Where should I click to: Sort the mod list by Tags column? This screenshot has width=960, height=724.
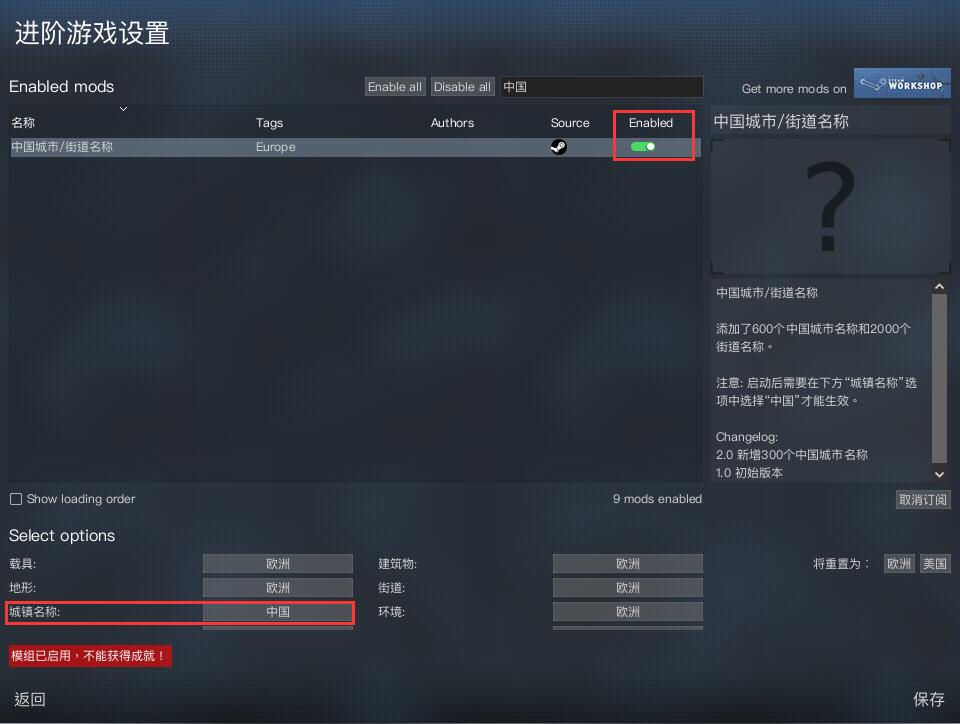coord(269,123)
